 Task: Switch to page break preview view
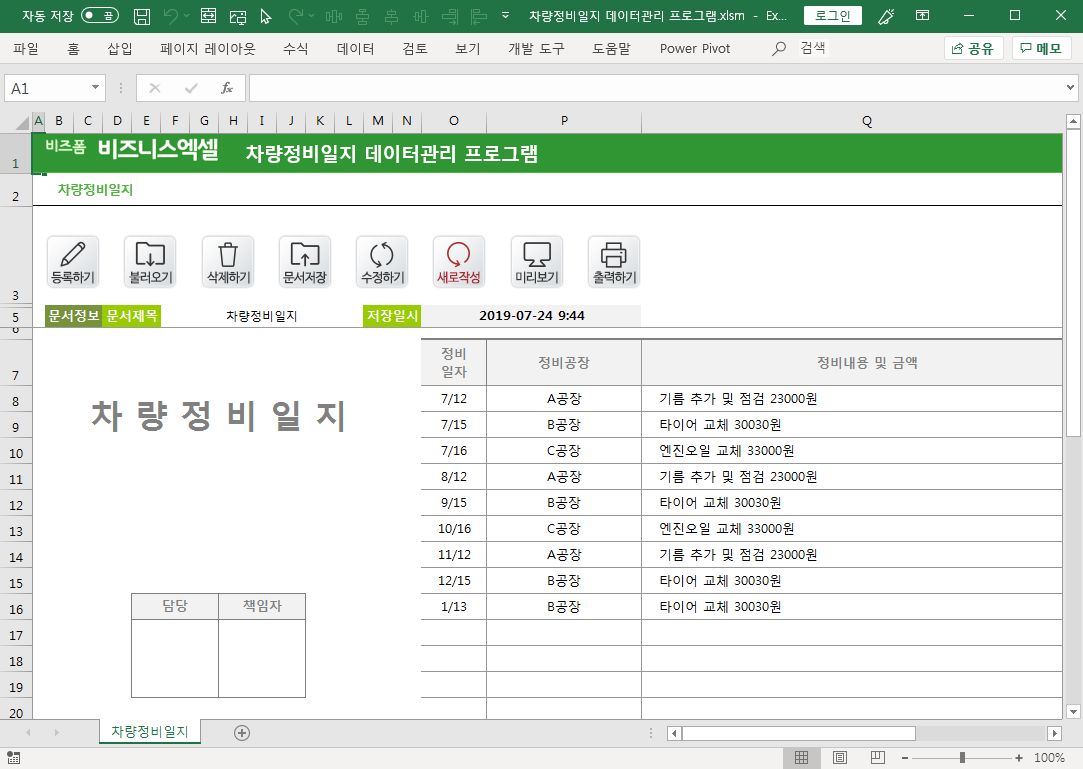click(x=877, y=758)
